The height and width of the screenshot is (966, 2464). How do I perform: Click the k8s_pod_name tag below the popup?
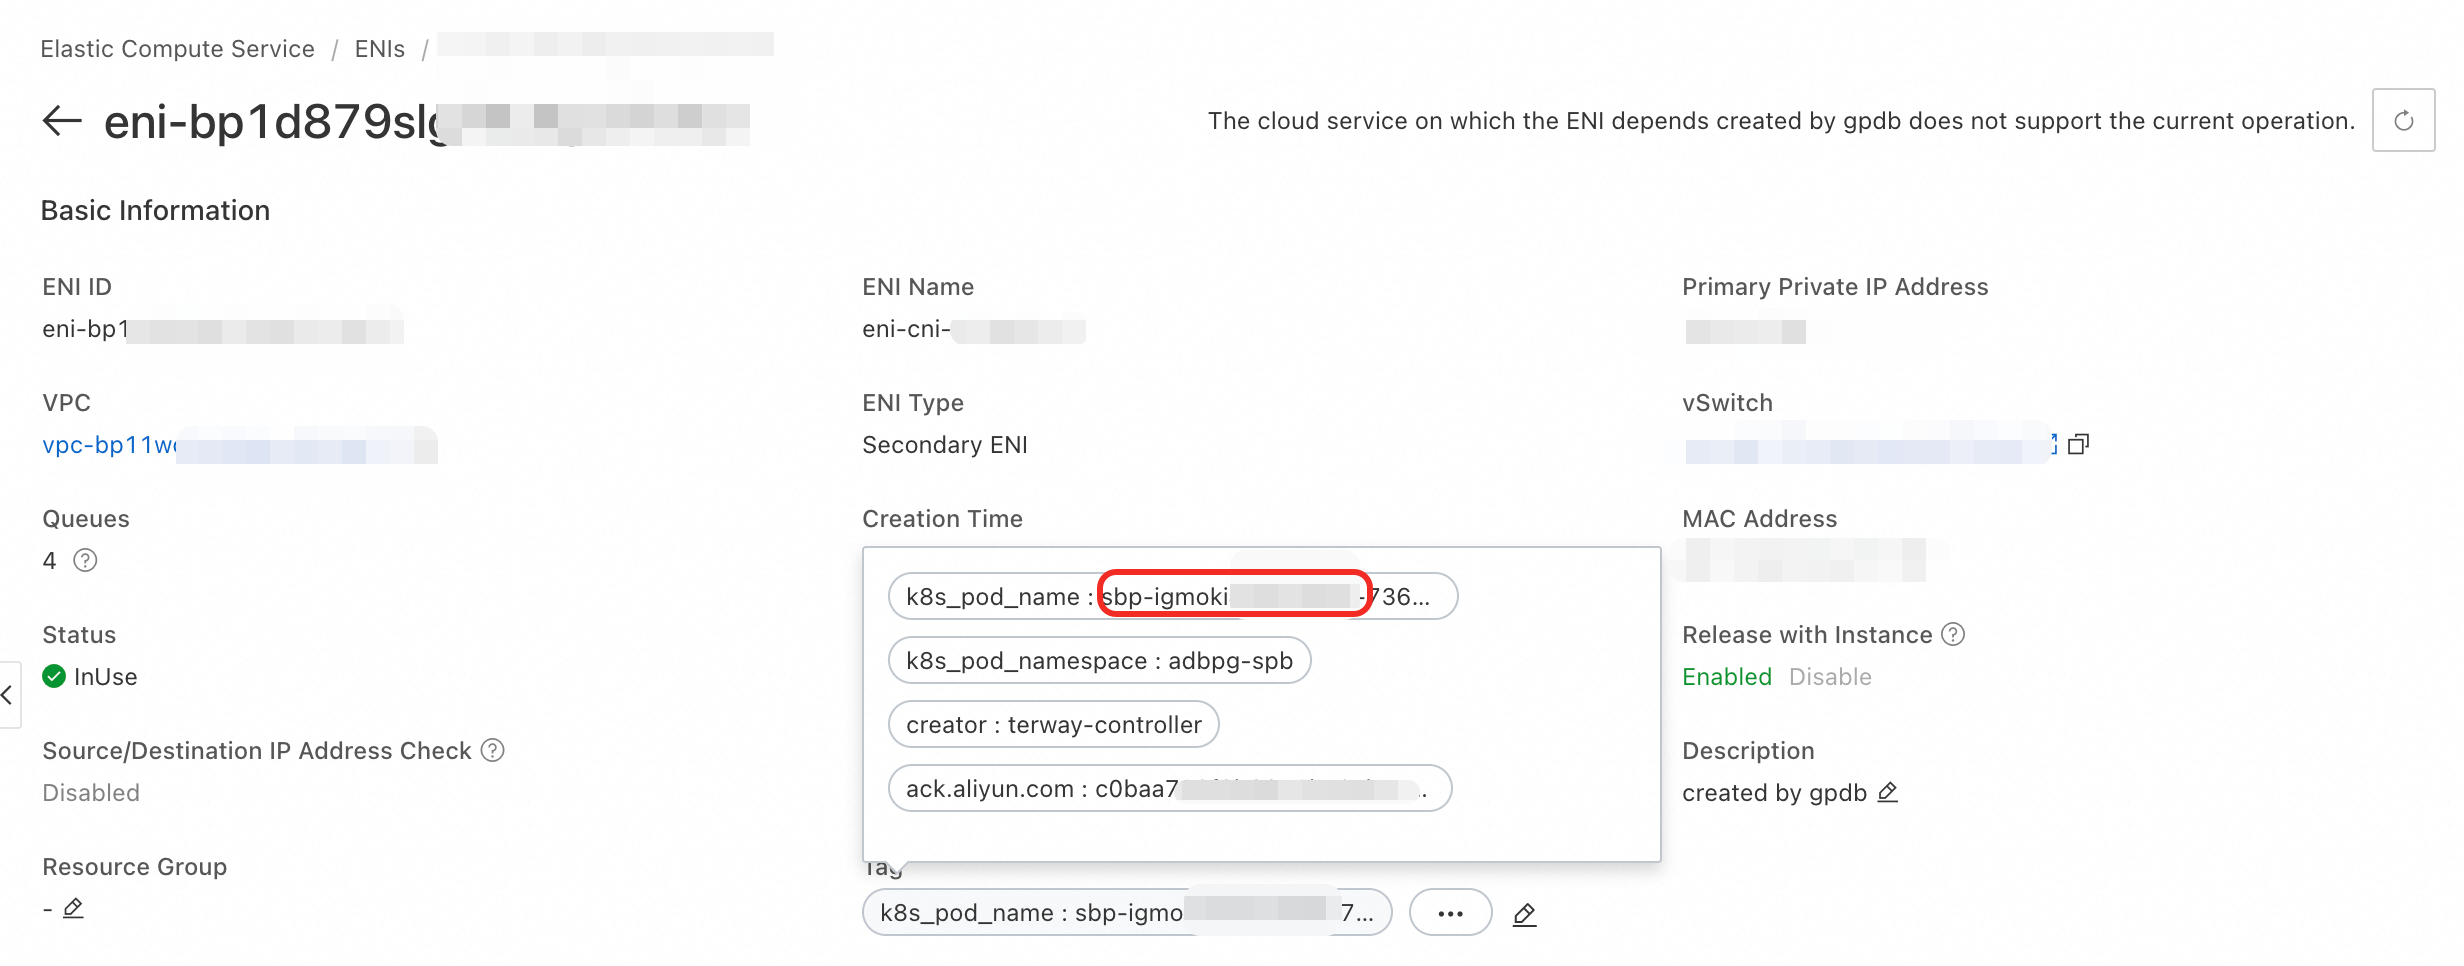pos(1127,912)
